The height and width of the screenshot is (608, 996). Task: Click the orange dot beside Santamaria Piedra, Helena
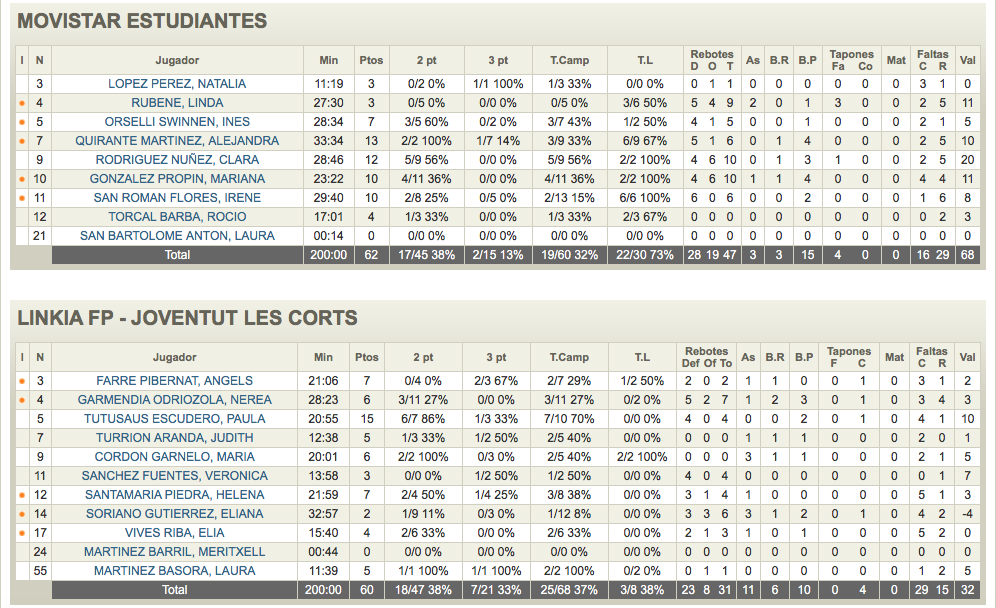[22, 495]
